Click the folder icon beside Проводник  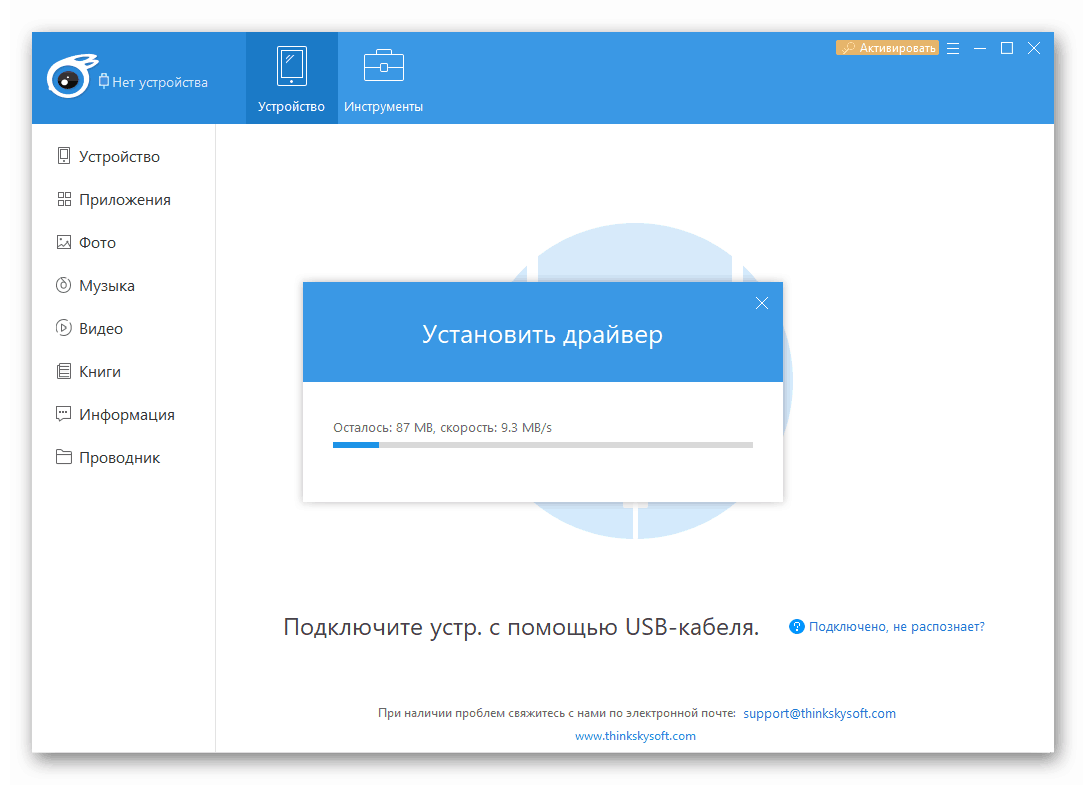[x=64, y=457]
